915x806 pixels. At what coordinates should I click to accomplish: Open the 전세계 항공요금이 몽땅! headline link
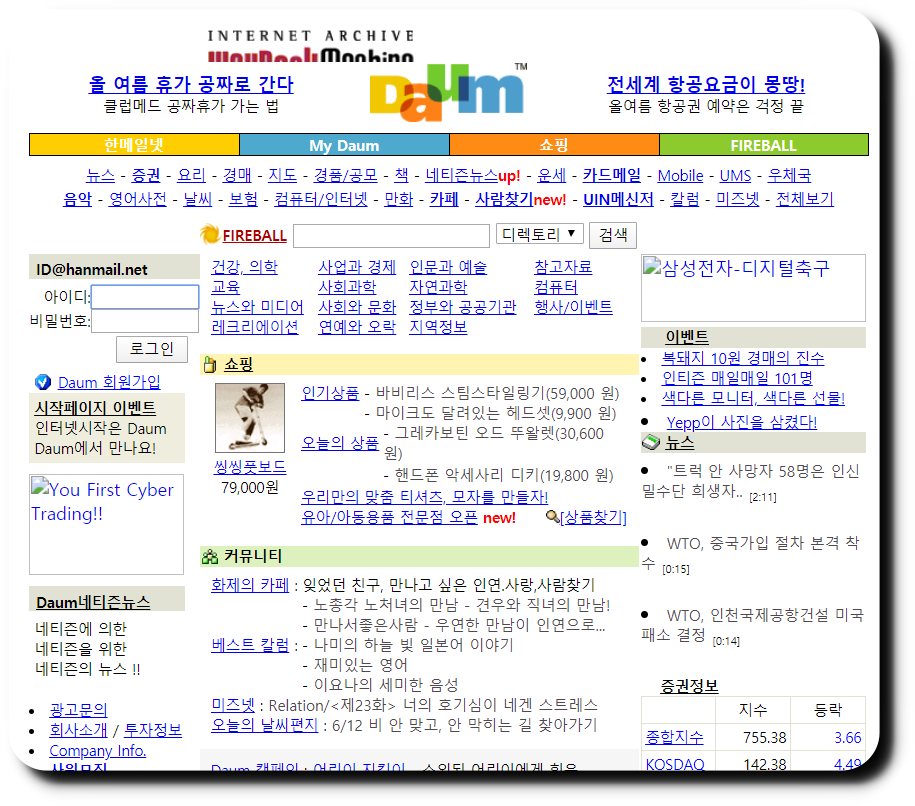coord(706,84)
